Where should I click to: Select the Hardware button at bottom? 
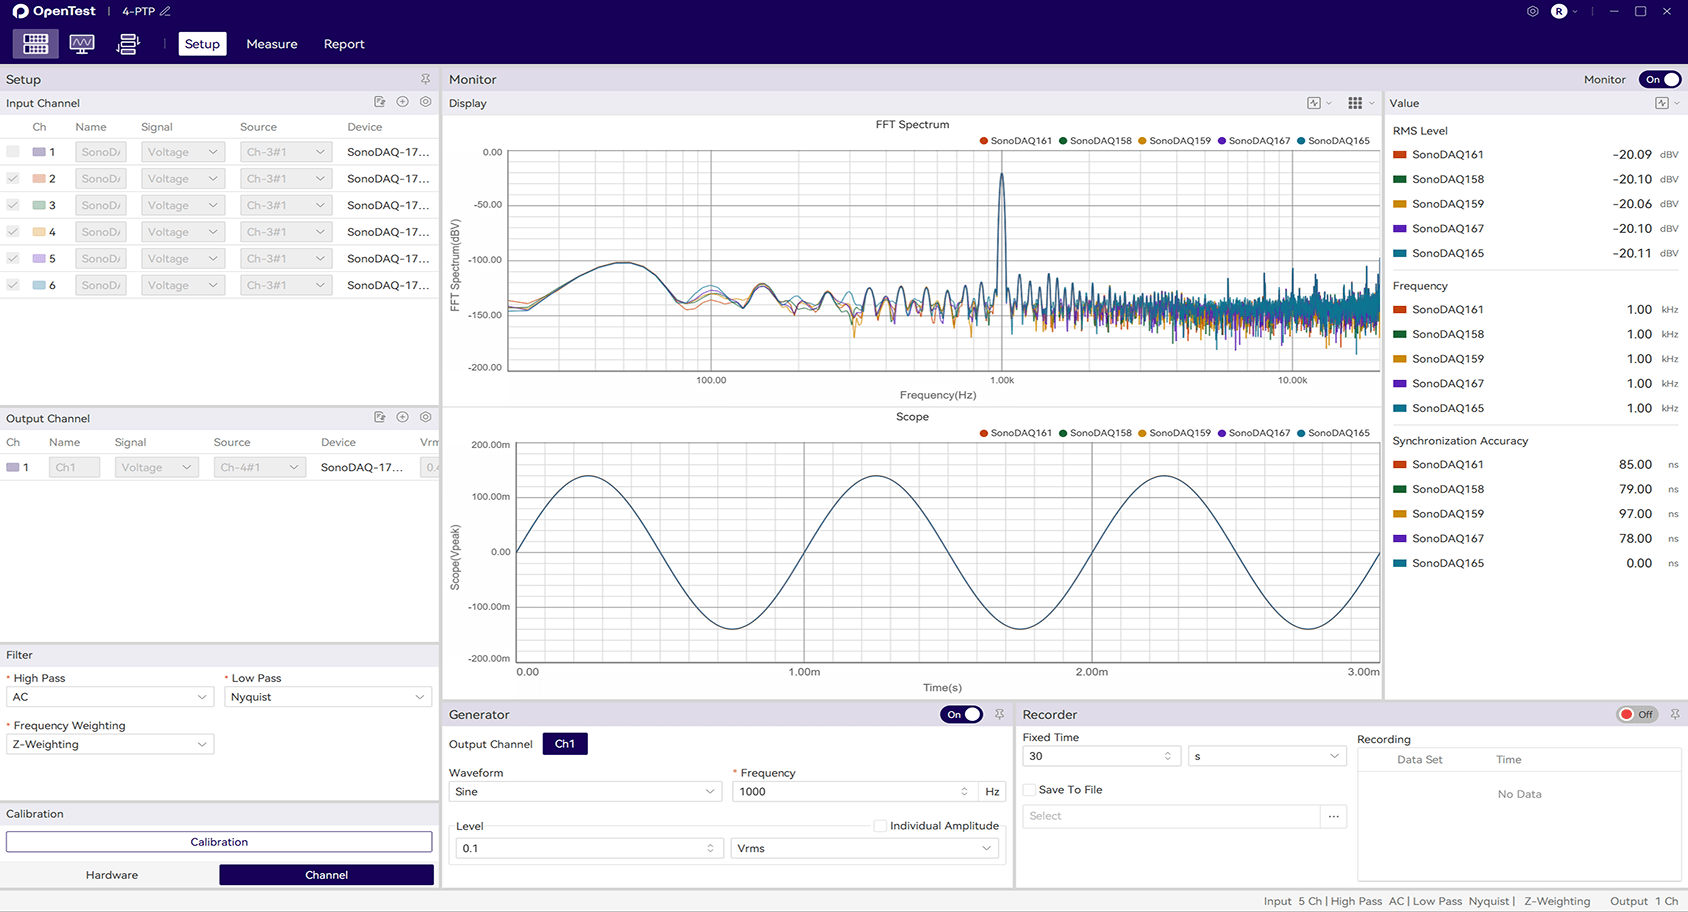point(112,875)
